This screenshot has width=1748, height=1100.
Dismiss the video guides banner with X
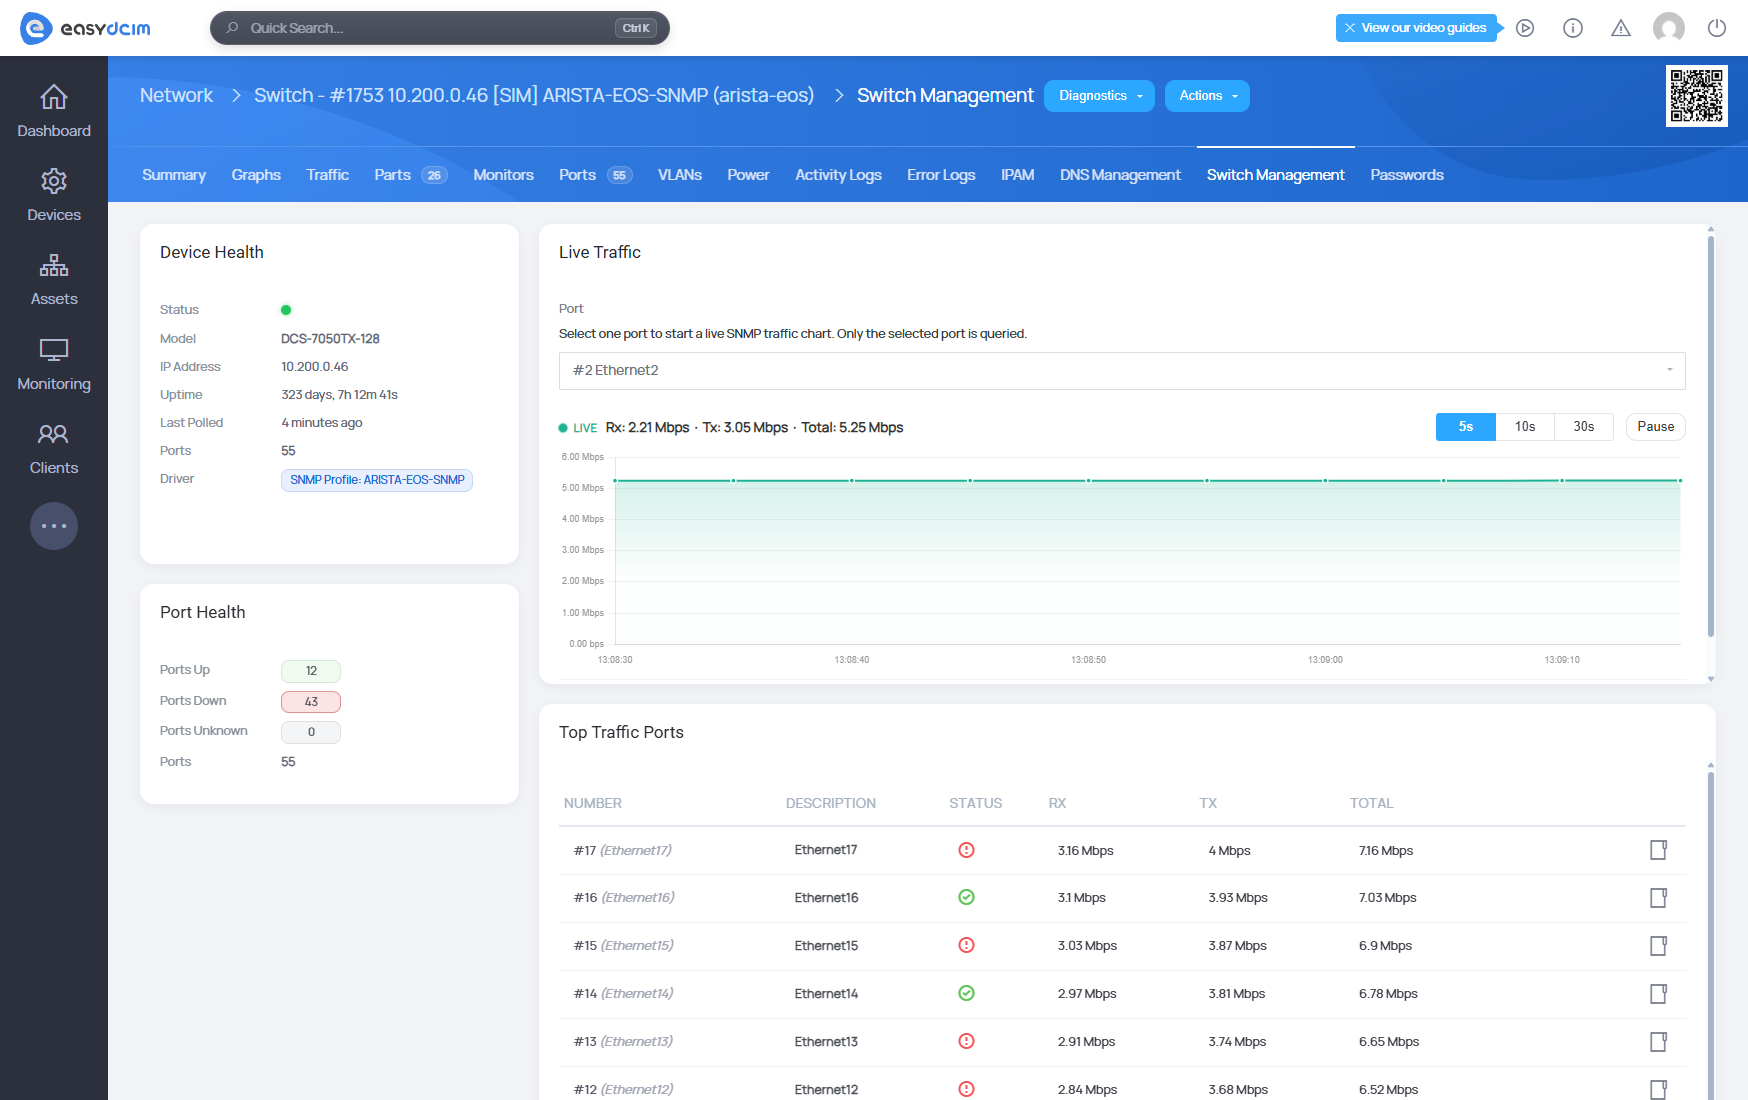1350,28
